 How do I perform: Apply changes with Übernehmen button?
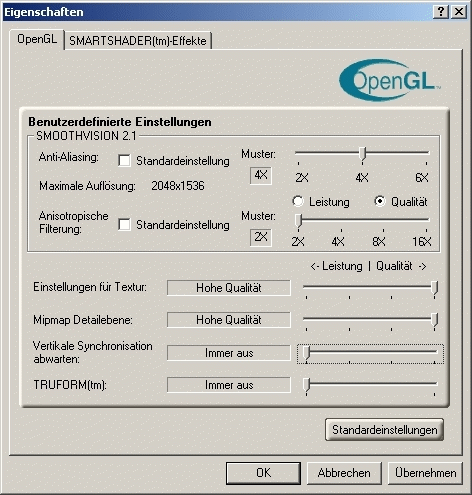pos(425,473)
